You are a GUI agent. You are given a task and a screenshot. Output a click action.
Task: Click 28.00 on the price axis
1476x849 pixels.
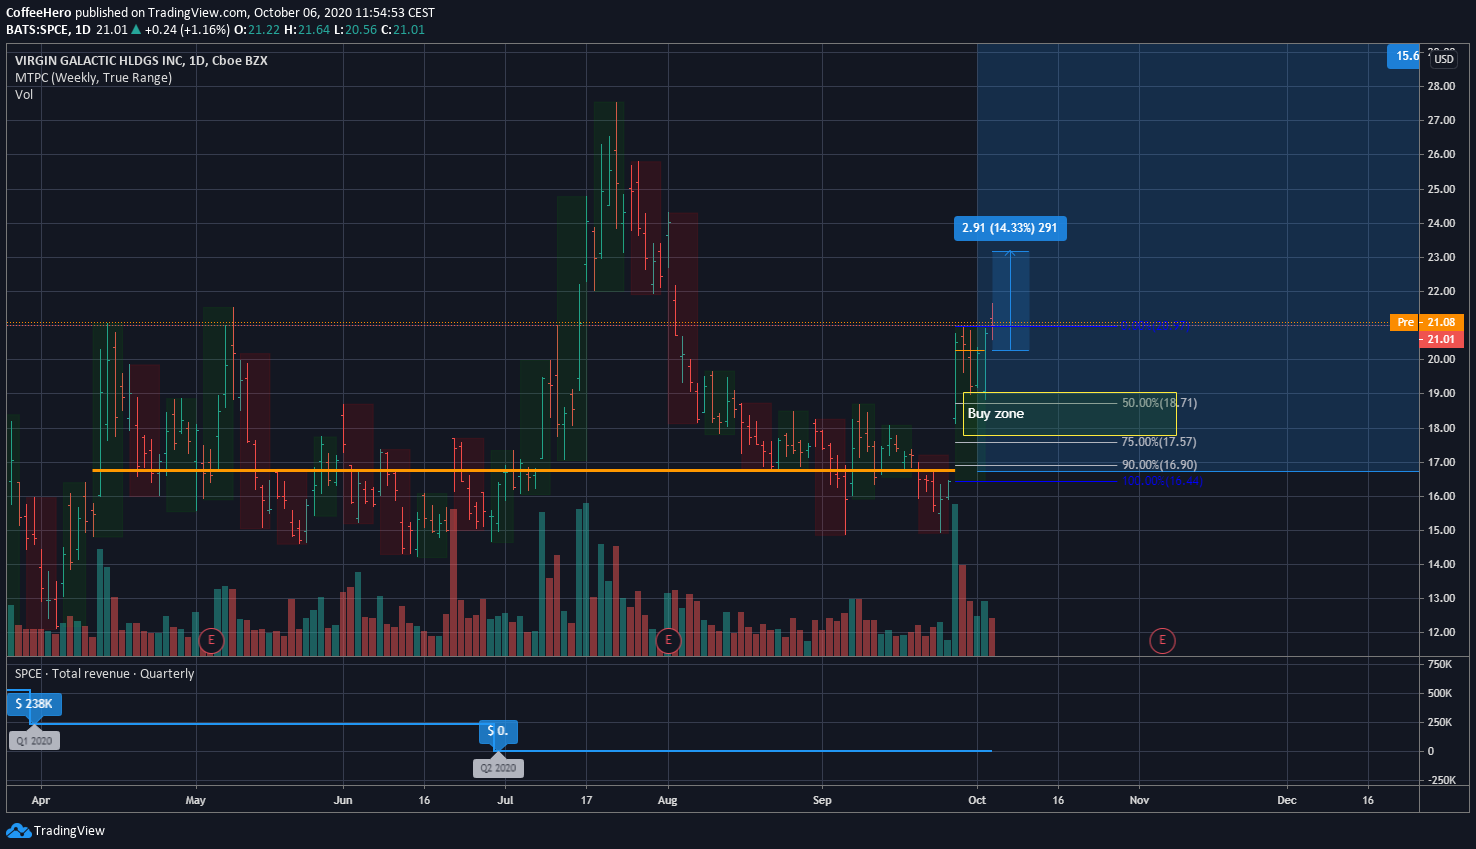(x=1441, y=87)
